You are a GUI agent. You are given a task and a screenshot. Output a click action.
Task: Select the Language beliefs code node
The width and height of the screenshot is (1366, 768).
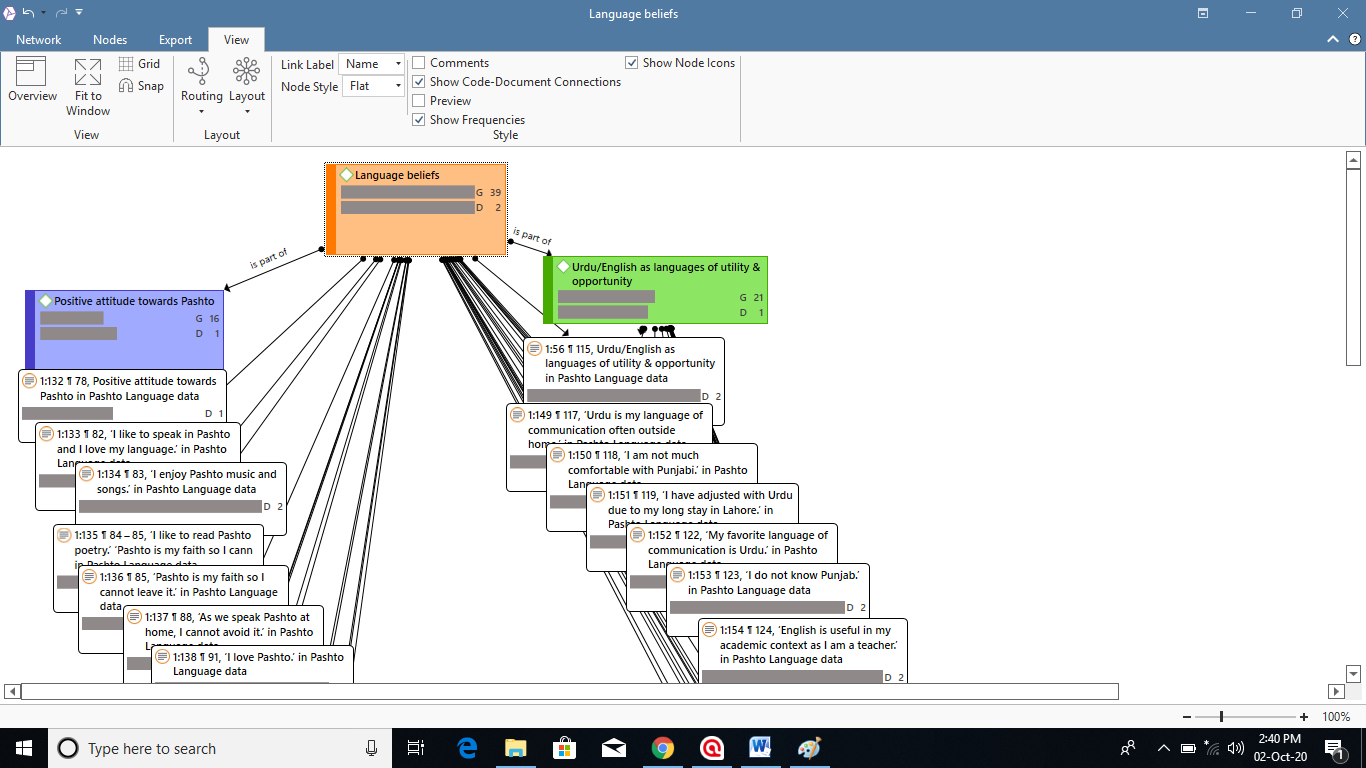click(x=416, y=209)
